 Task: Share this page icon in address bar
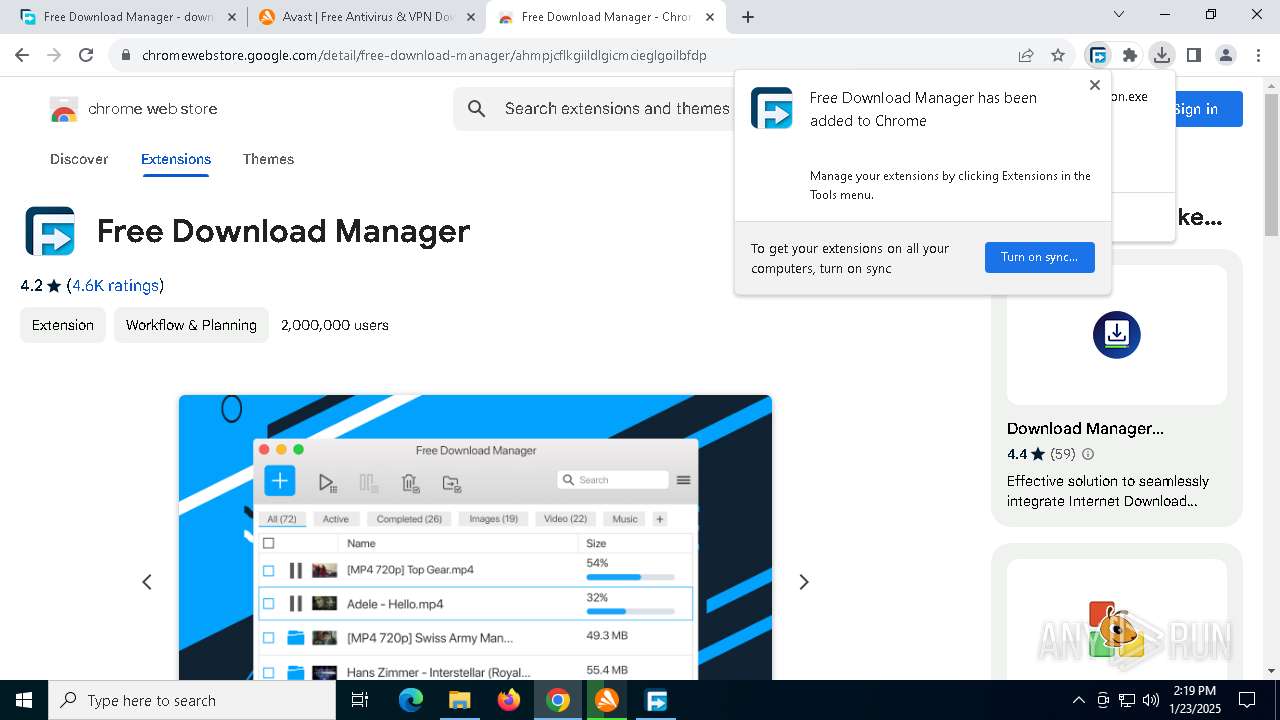coord(1026,55)
